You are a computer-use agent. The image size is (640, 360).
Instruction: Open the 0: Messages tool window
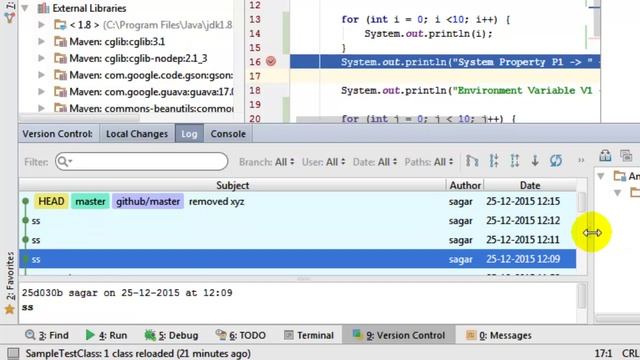pos(499,336)
